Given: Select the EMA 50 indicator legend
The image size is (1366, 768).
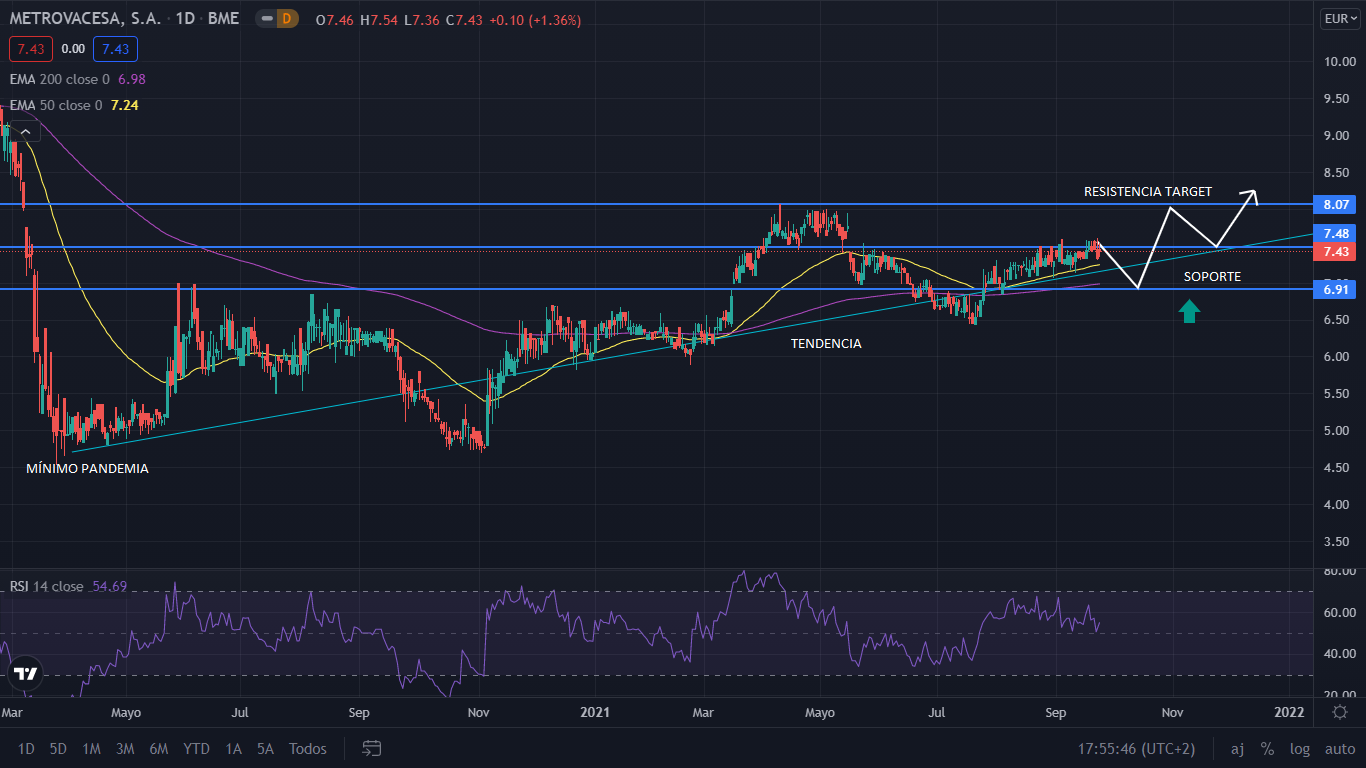Looking at the screenshot, I should click(x=56, y=105).
